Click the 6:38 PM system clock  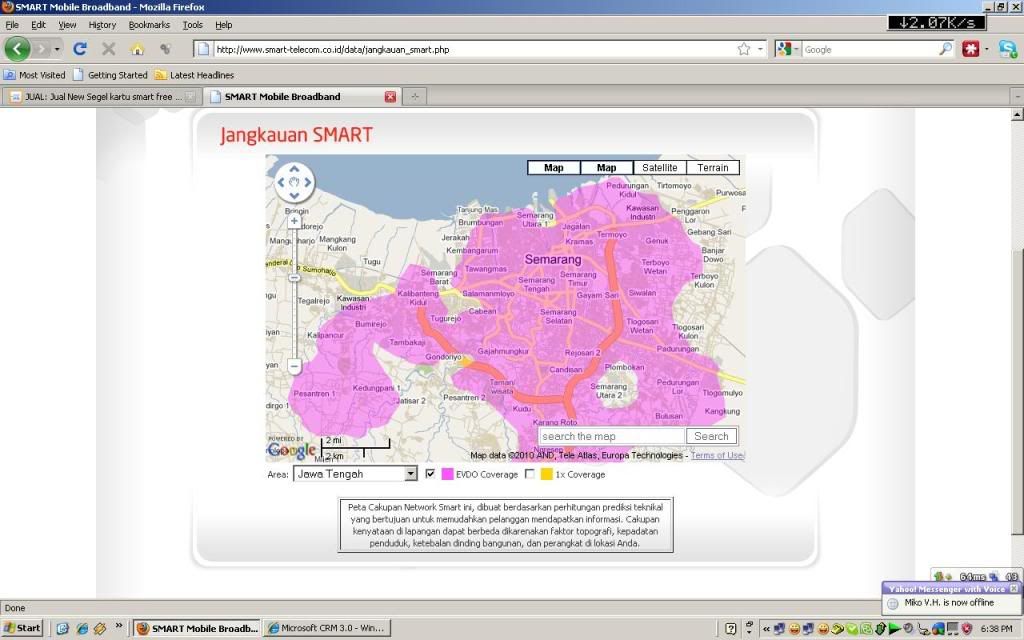997,628
